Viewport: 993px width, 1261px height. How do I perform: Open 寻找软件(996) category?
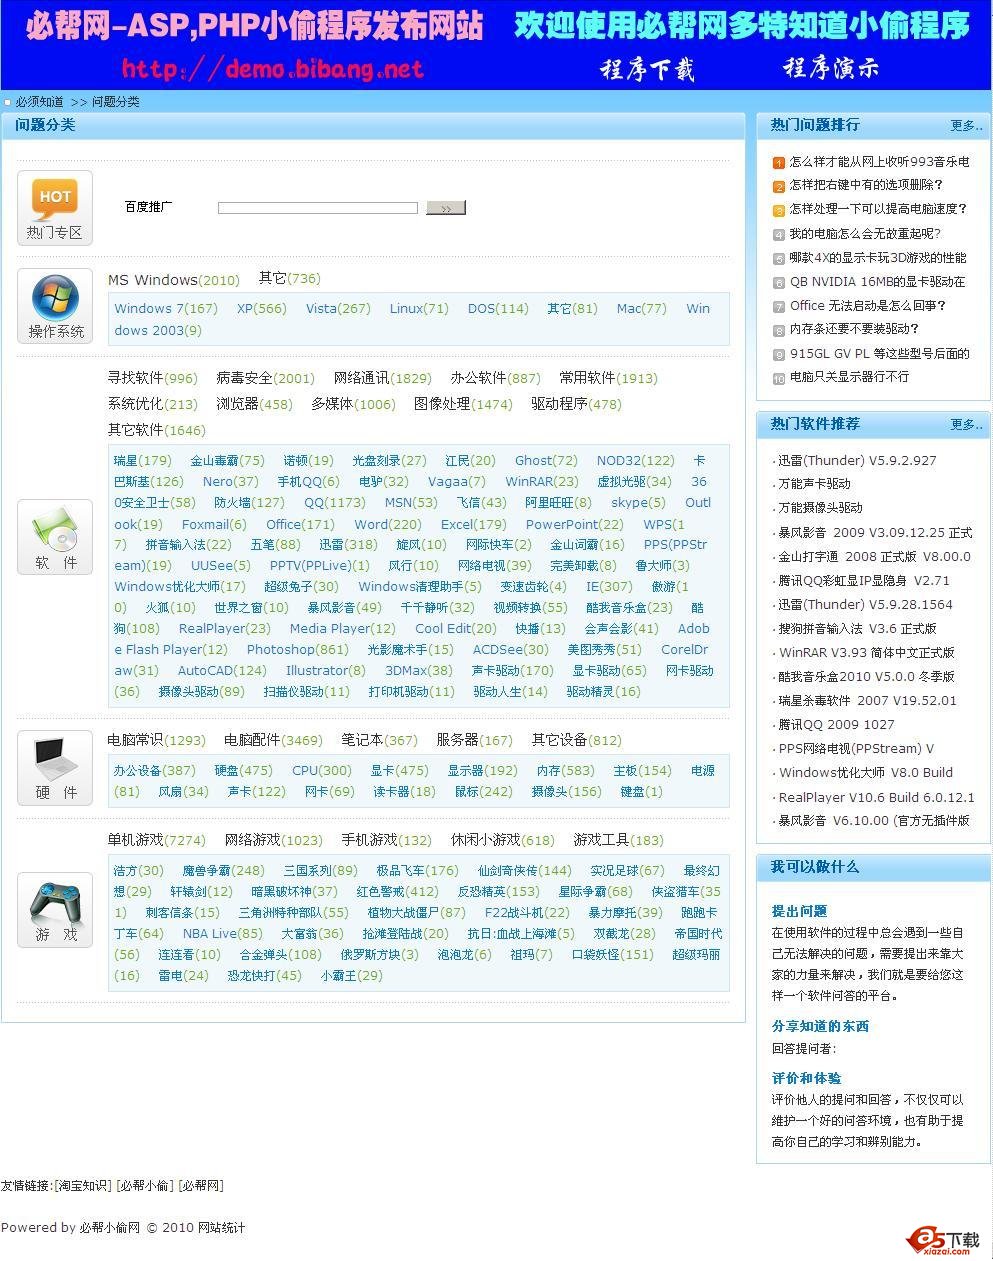click(153, 378)
